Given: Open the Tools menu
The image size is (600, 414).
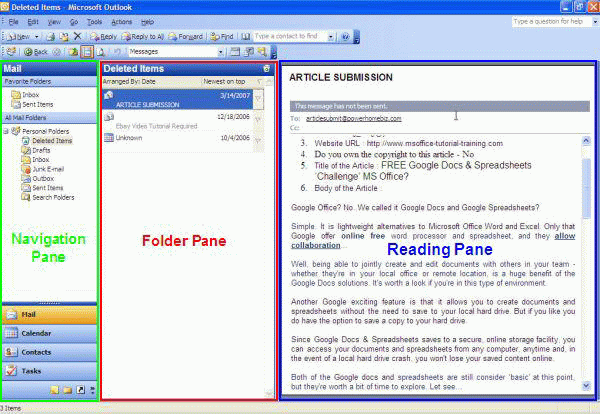Looking at the screenshot, I should [x=94, y=22].
